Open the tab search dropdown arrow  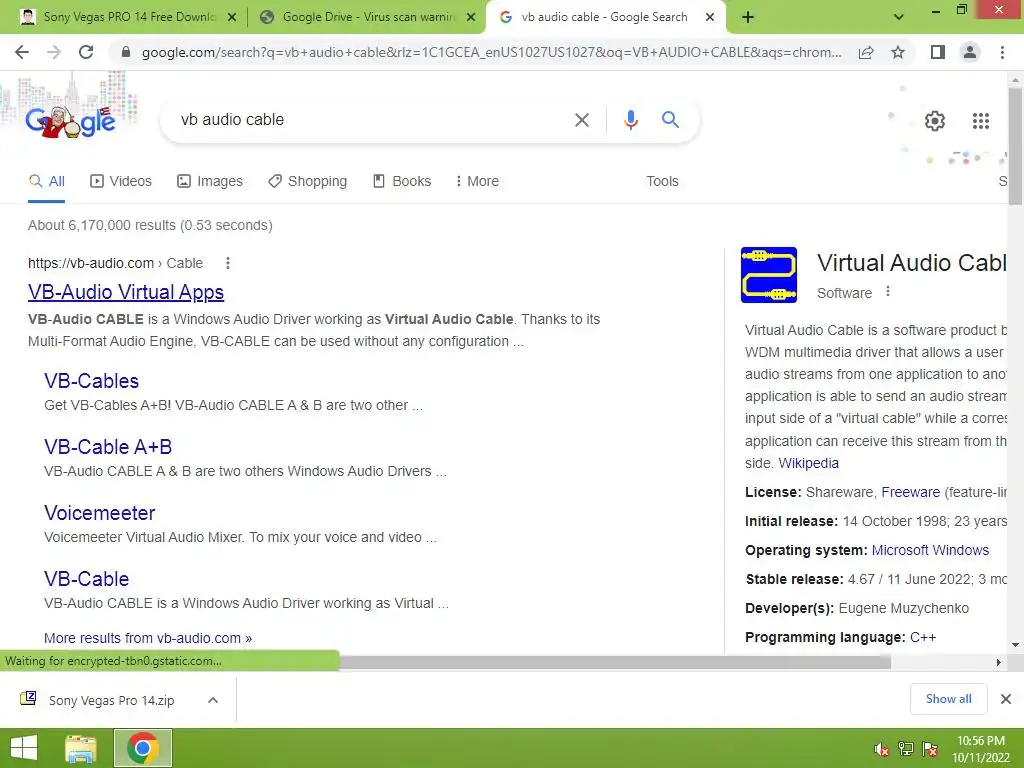point(899,17)
